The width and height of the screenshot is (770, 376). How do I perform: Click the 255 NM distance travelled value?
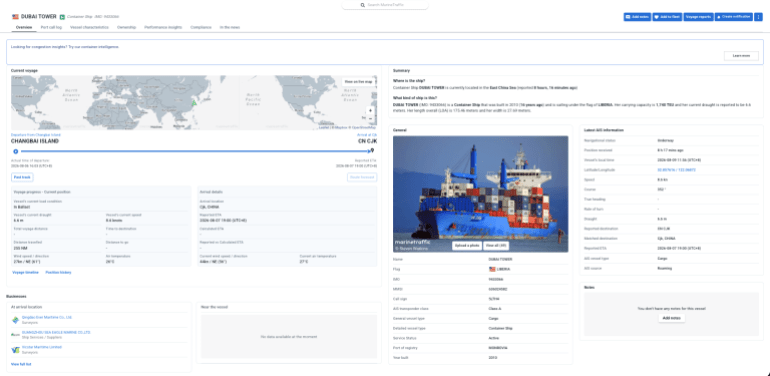pyautogui.click(x=21, y=248)
